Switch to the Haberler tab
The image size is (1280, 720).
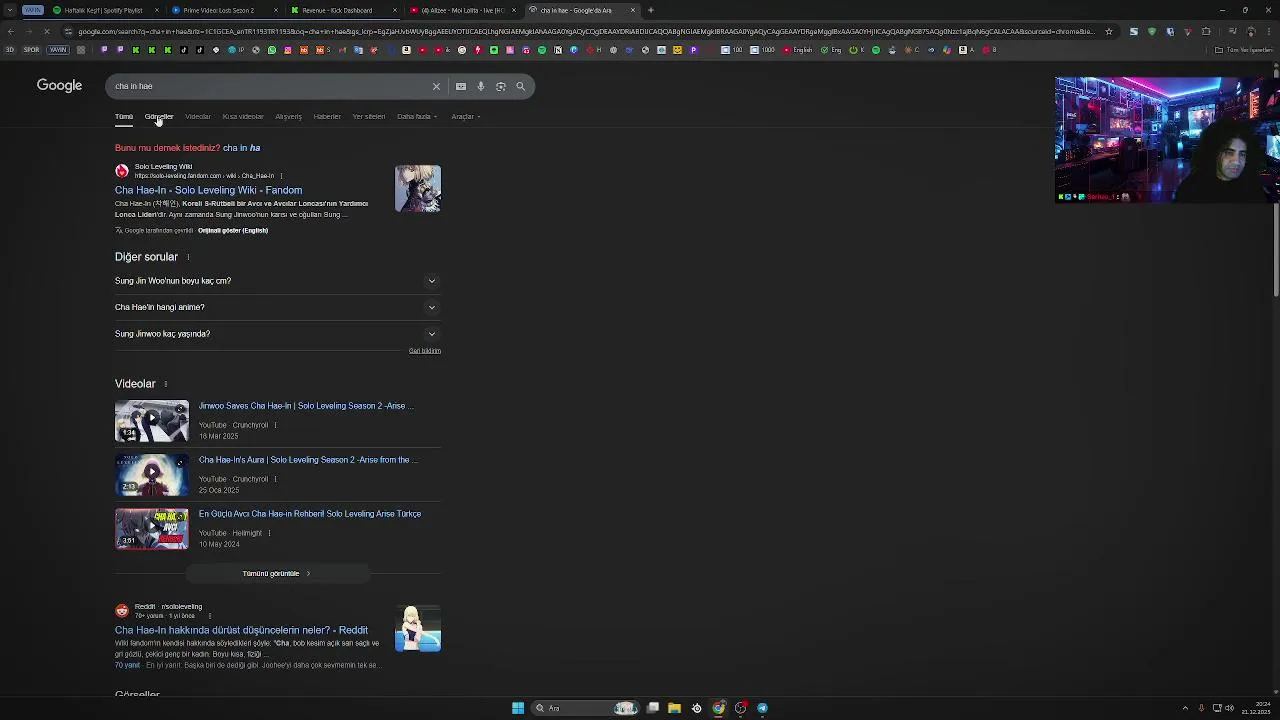tap(327, 116)
